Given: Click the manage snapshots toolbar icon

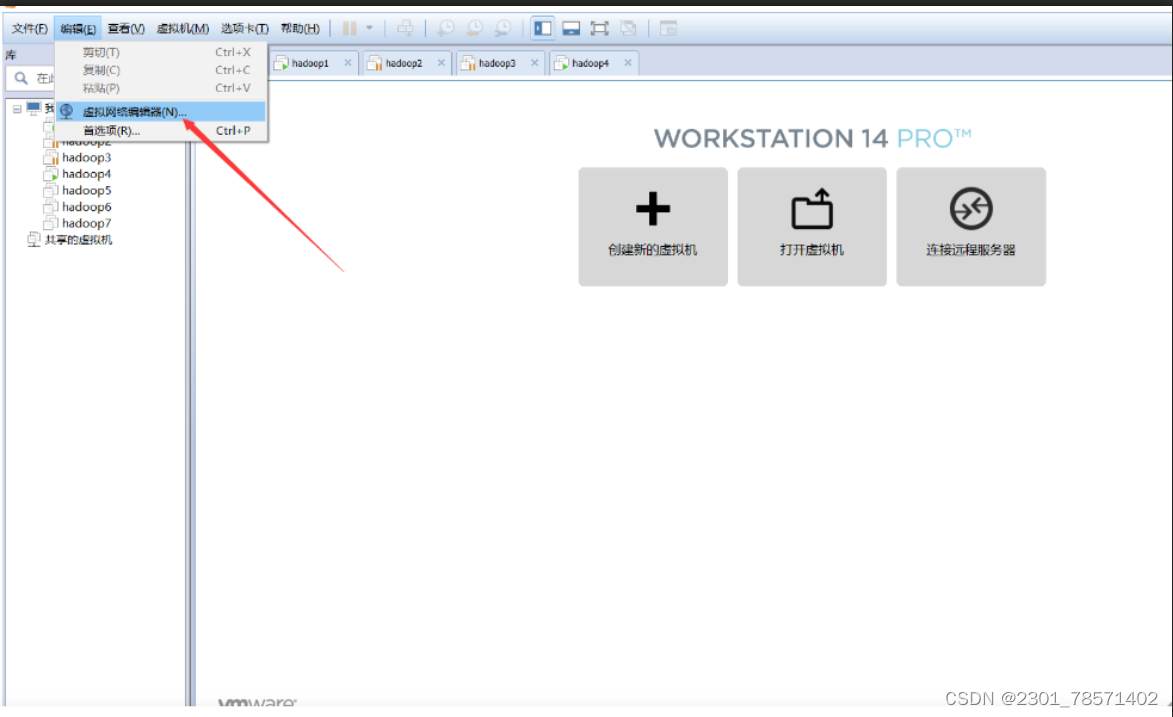Looking at the screenshot, I should click(503, 28).
